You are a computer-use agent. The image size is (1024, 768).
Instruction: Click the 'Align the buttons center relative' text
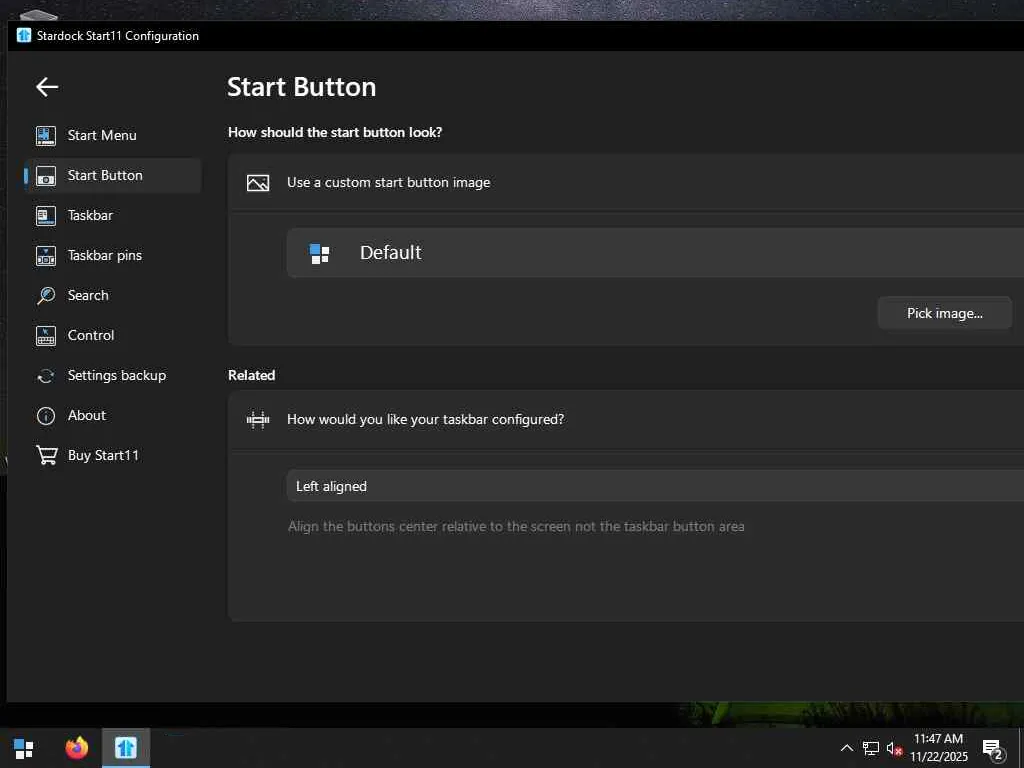tap(516, 526)
